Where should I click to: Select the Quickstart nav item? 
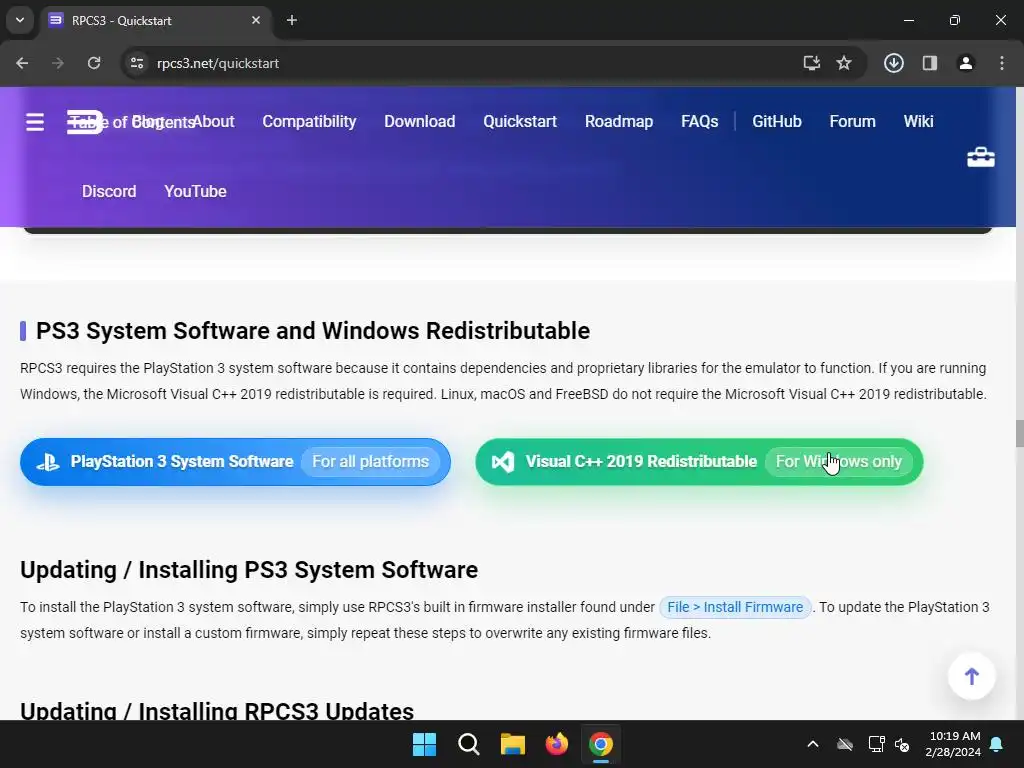[x=520, y=121]
